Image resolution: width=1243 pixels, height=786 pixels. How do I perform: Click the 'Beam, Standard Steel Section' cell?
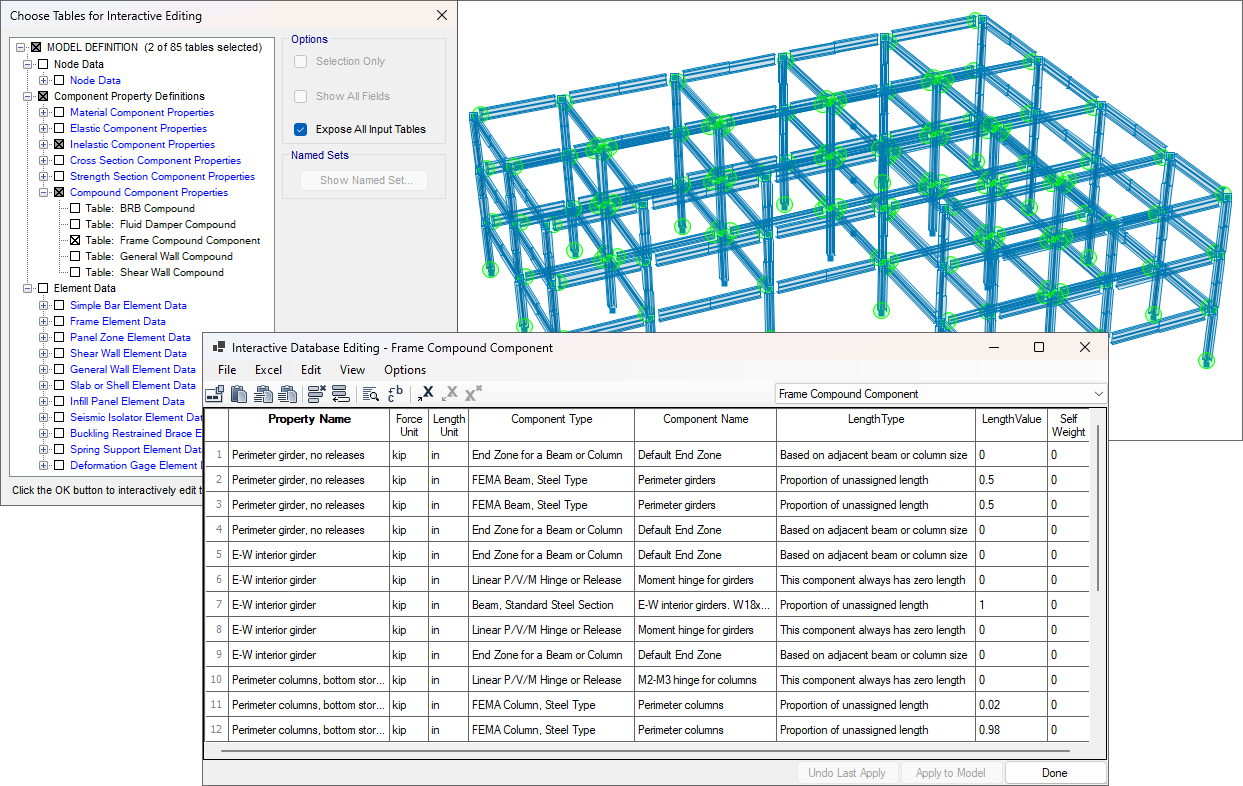(x=551, y=605)
